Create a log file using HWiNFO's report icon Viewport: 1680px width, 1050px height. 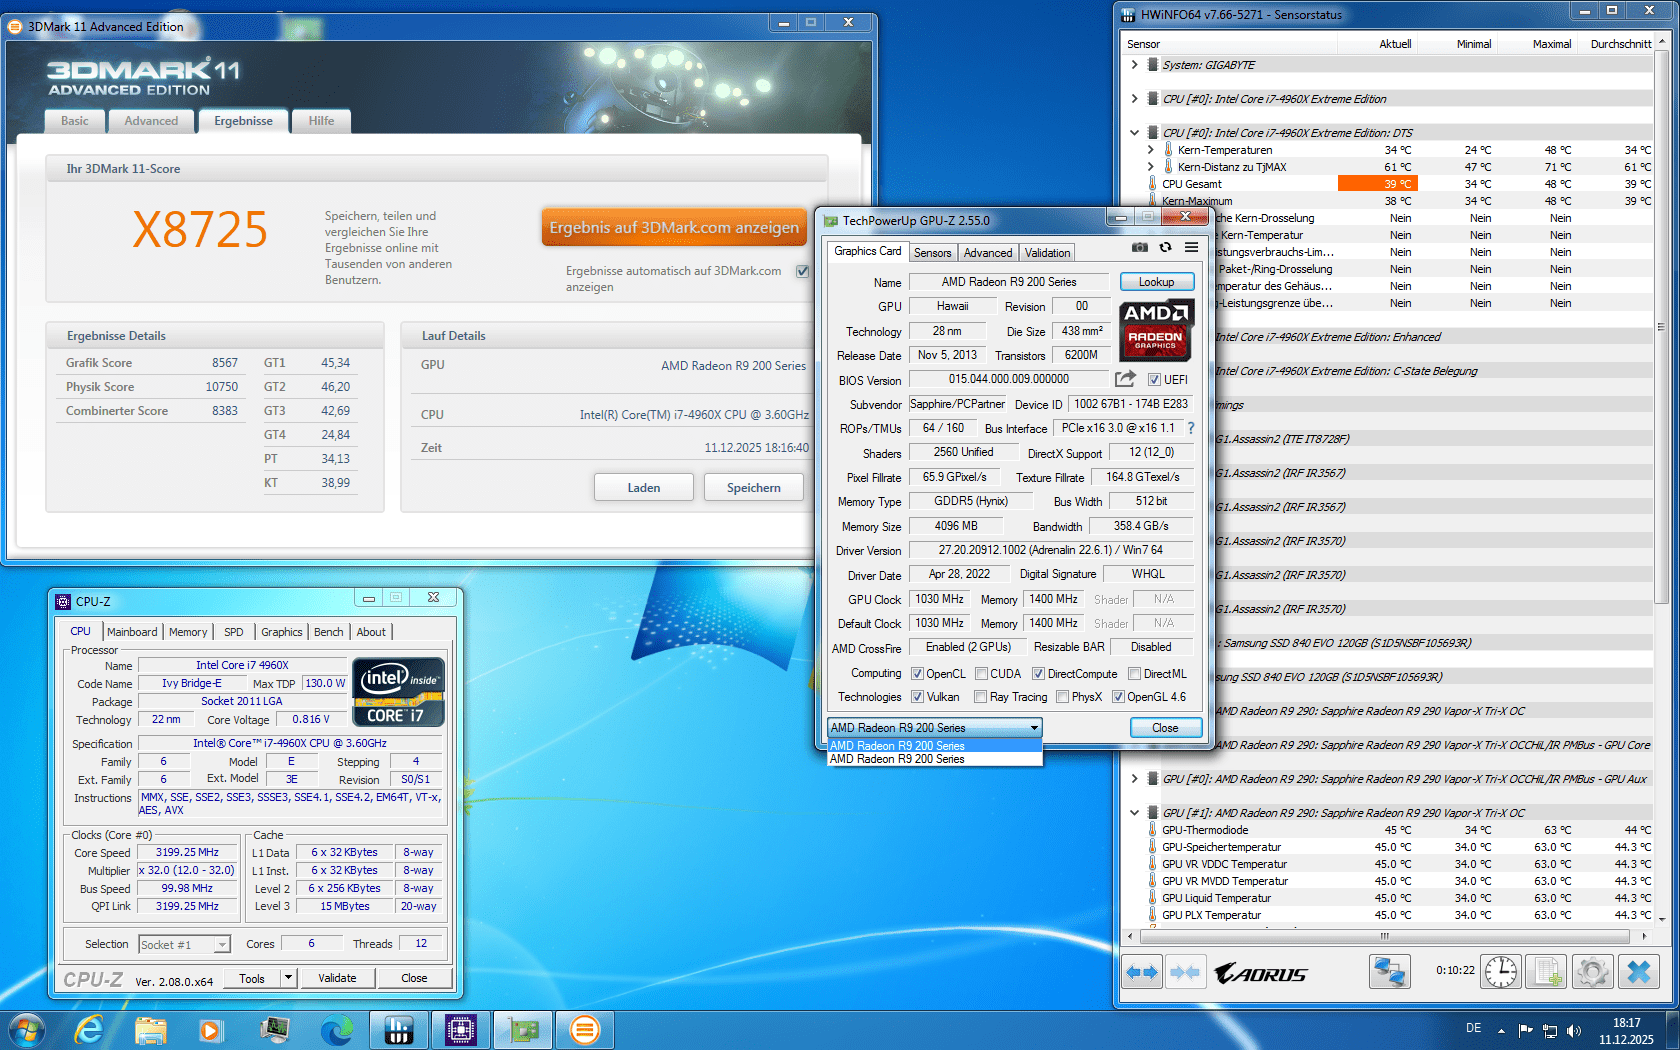click(1546, 971)
